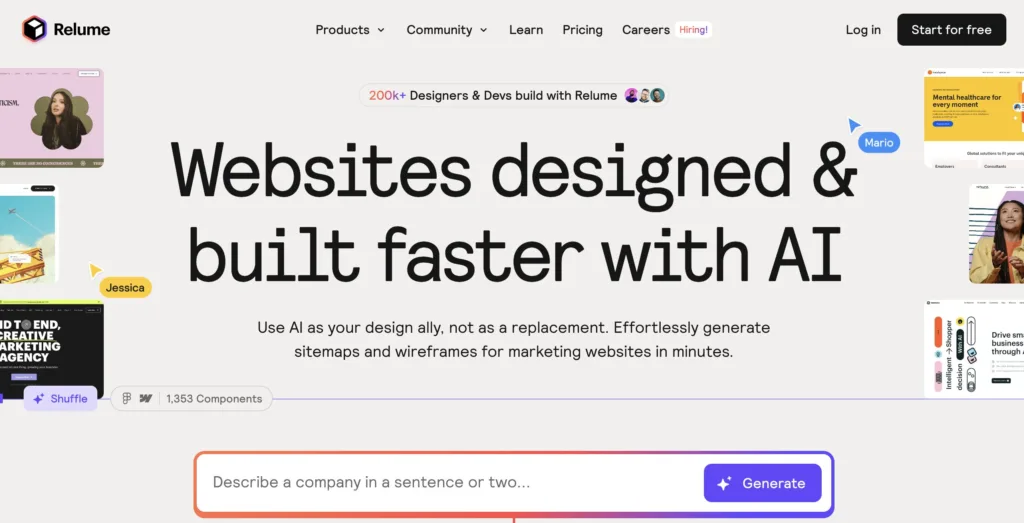
Task: Click the Webflow icon
Action: (x=146, y=398)
